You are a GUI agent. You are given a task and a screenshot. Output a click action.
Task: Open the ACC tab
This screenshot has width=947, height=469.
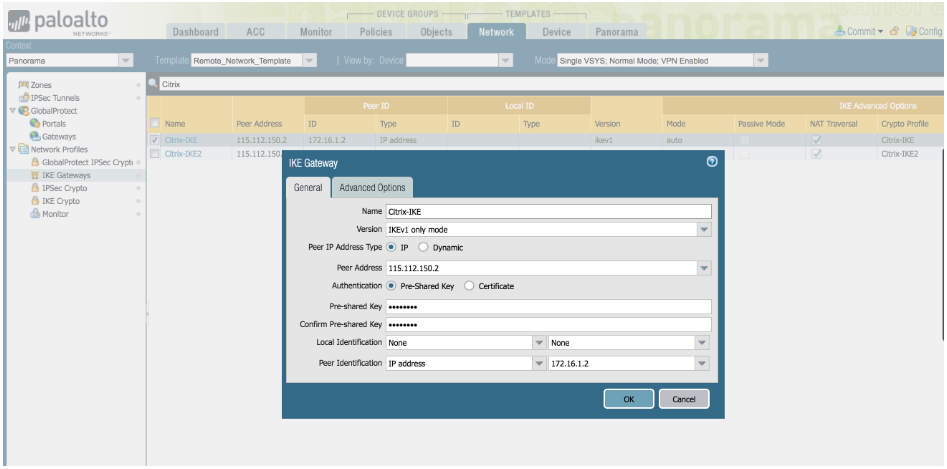point(255,32)
